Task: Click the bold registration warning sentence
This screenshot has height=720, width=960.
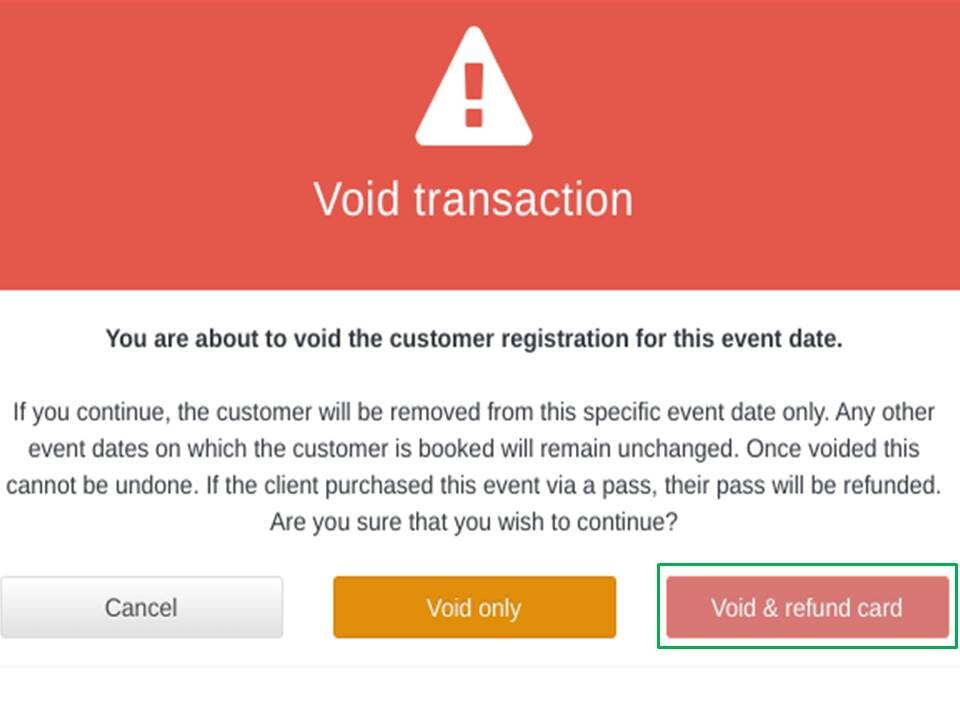Action: pos(474,339)
